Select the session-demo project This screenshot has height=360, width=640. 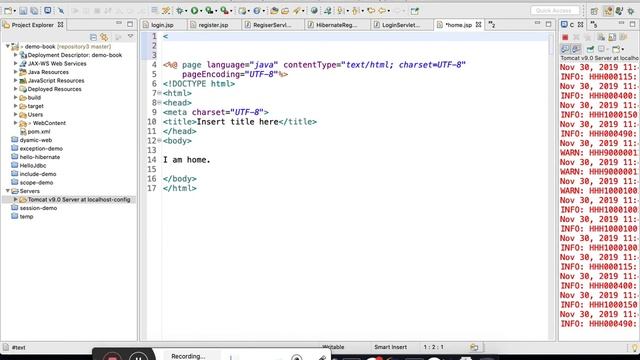[x=38, y=208]
